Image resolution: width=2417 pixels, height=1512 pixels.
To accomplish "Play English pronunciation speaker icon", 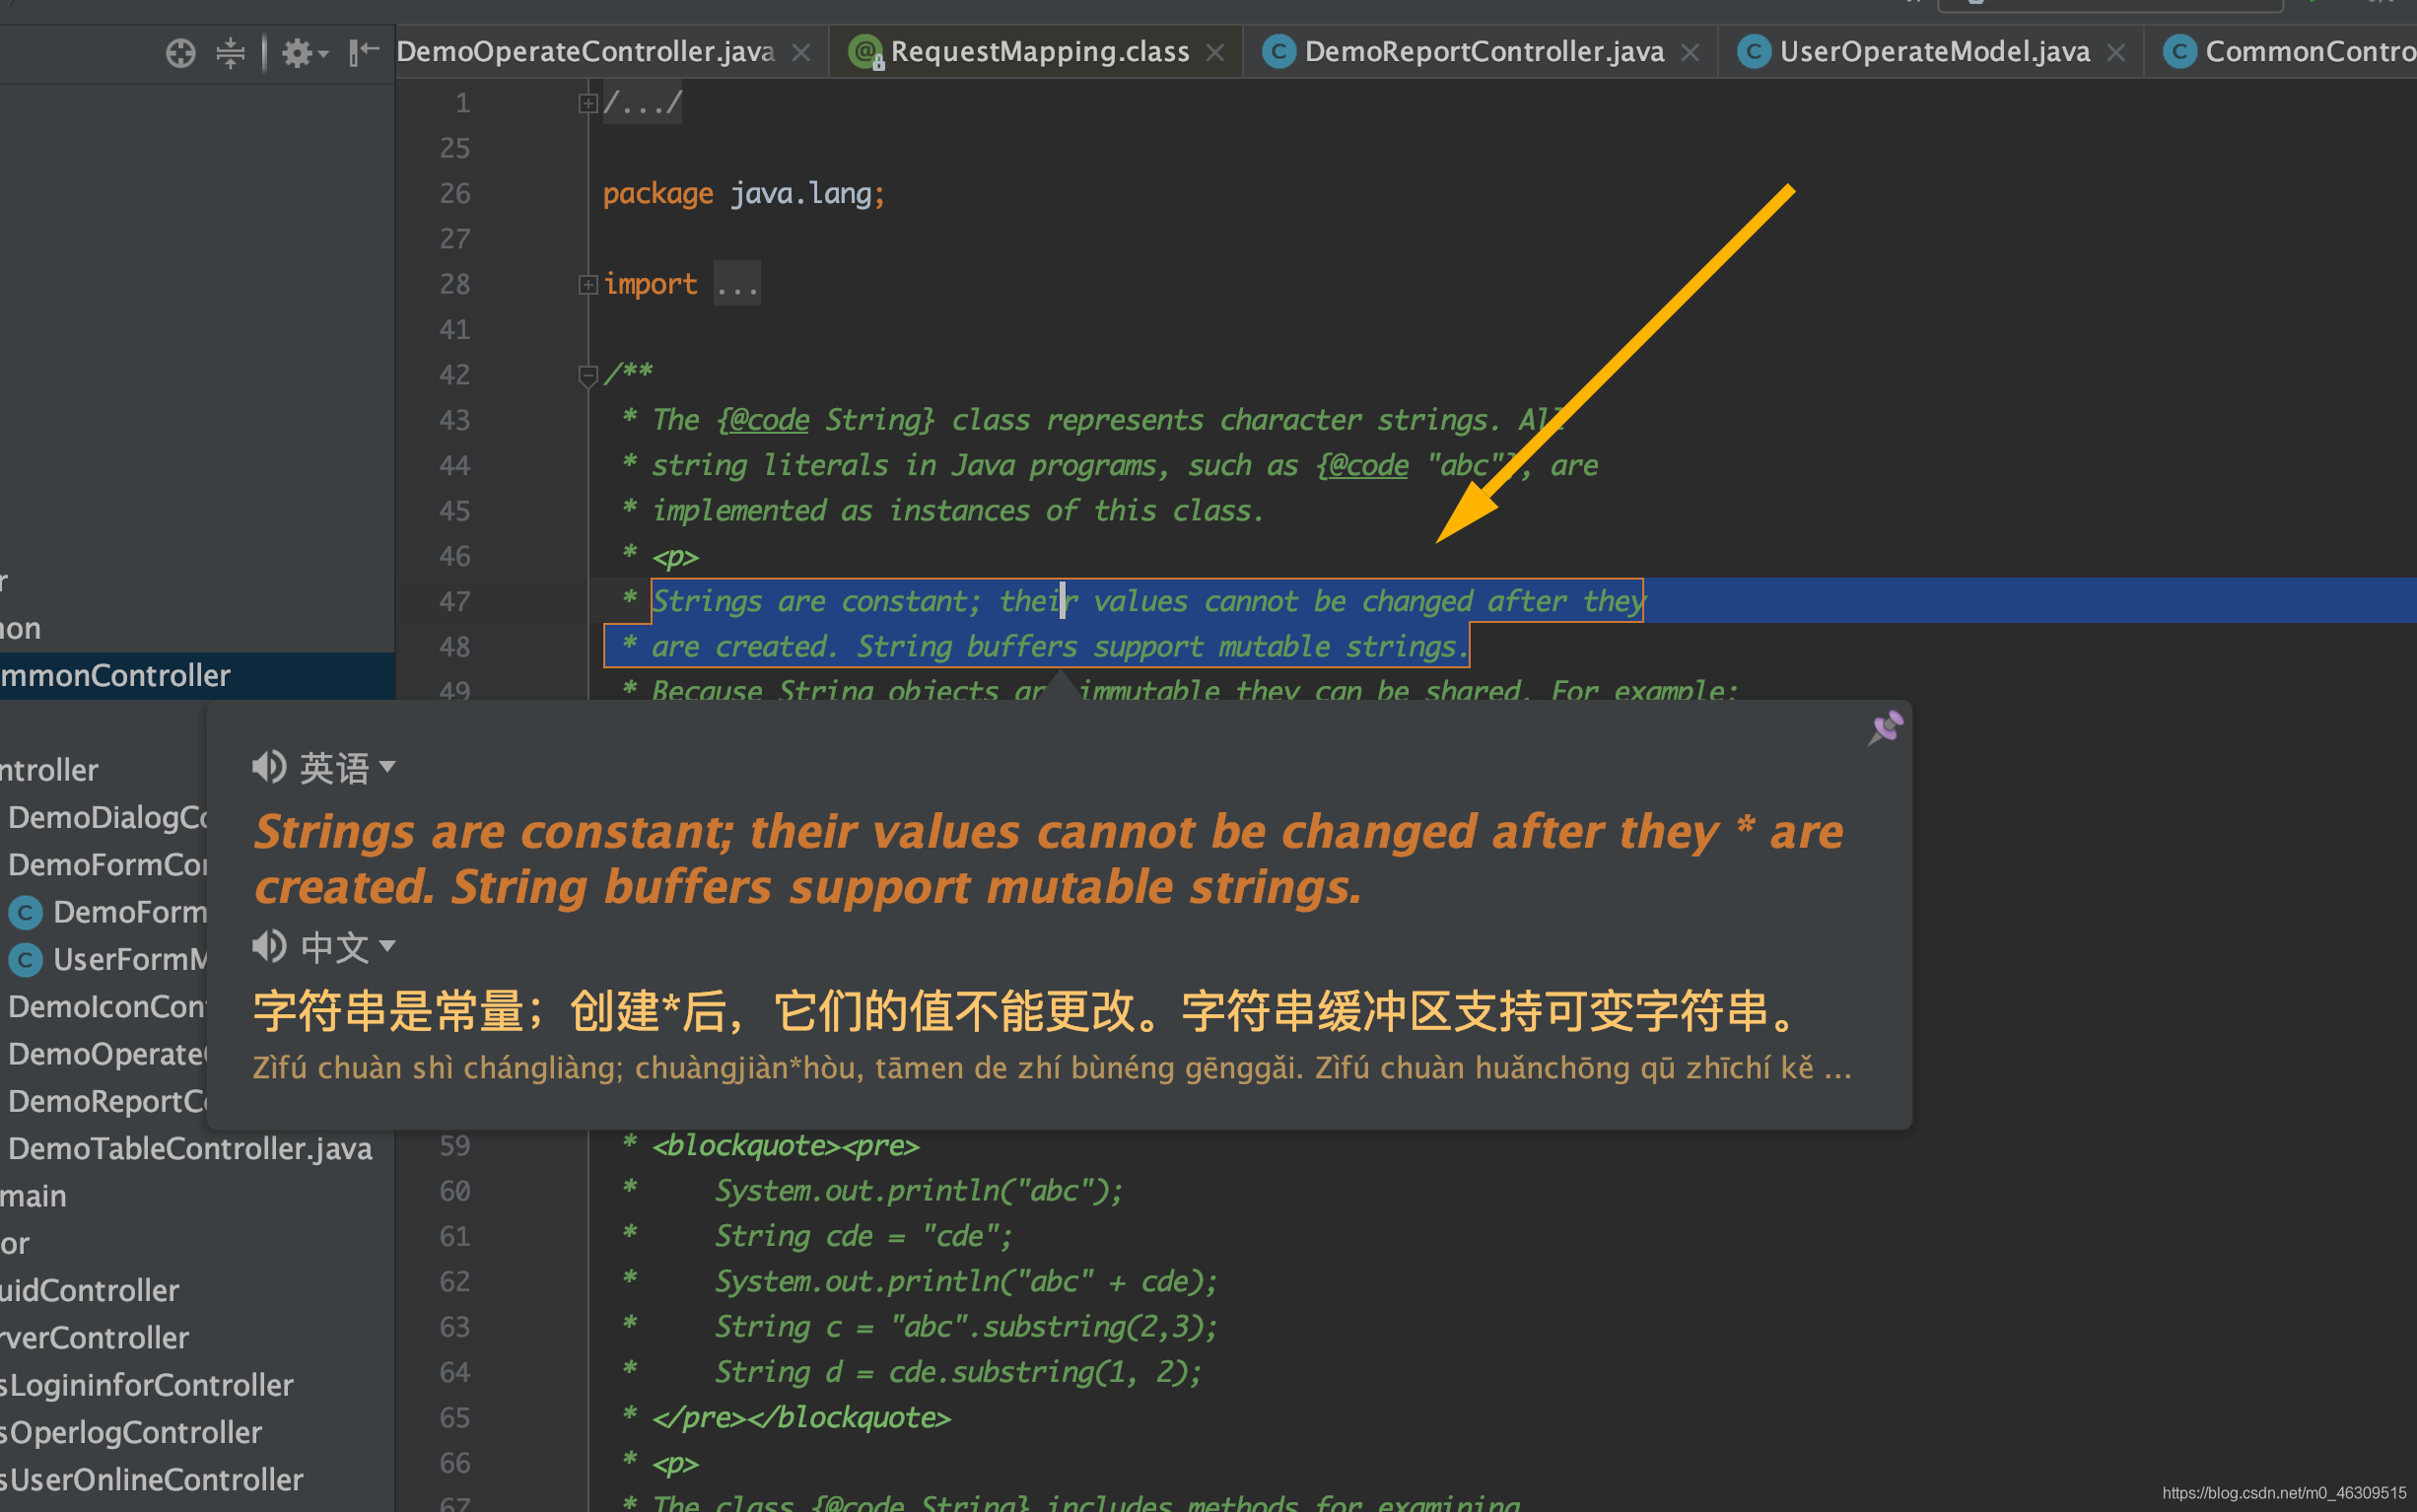I will tap(269, 767).
